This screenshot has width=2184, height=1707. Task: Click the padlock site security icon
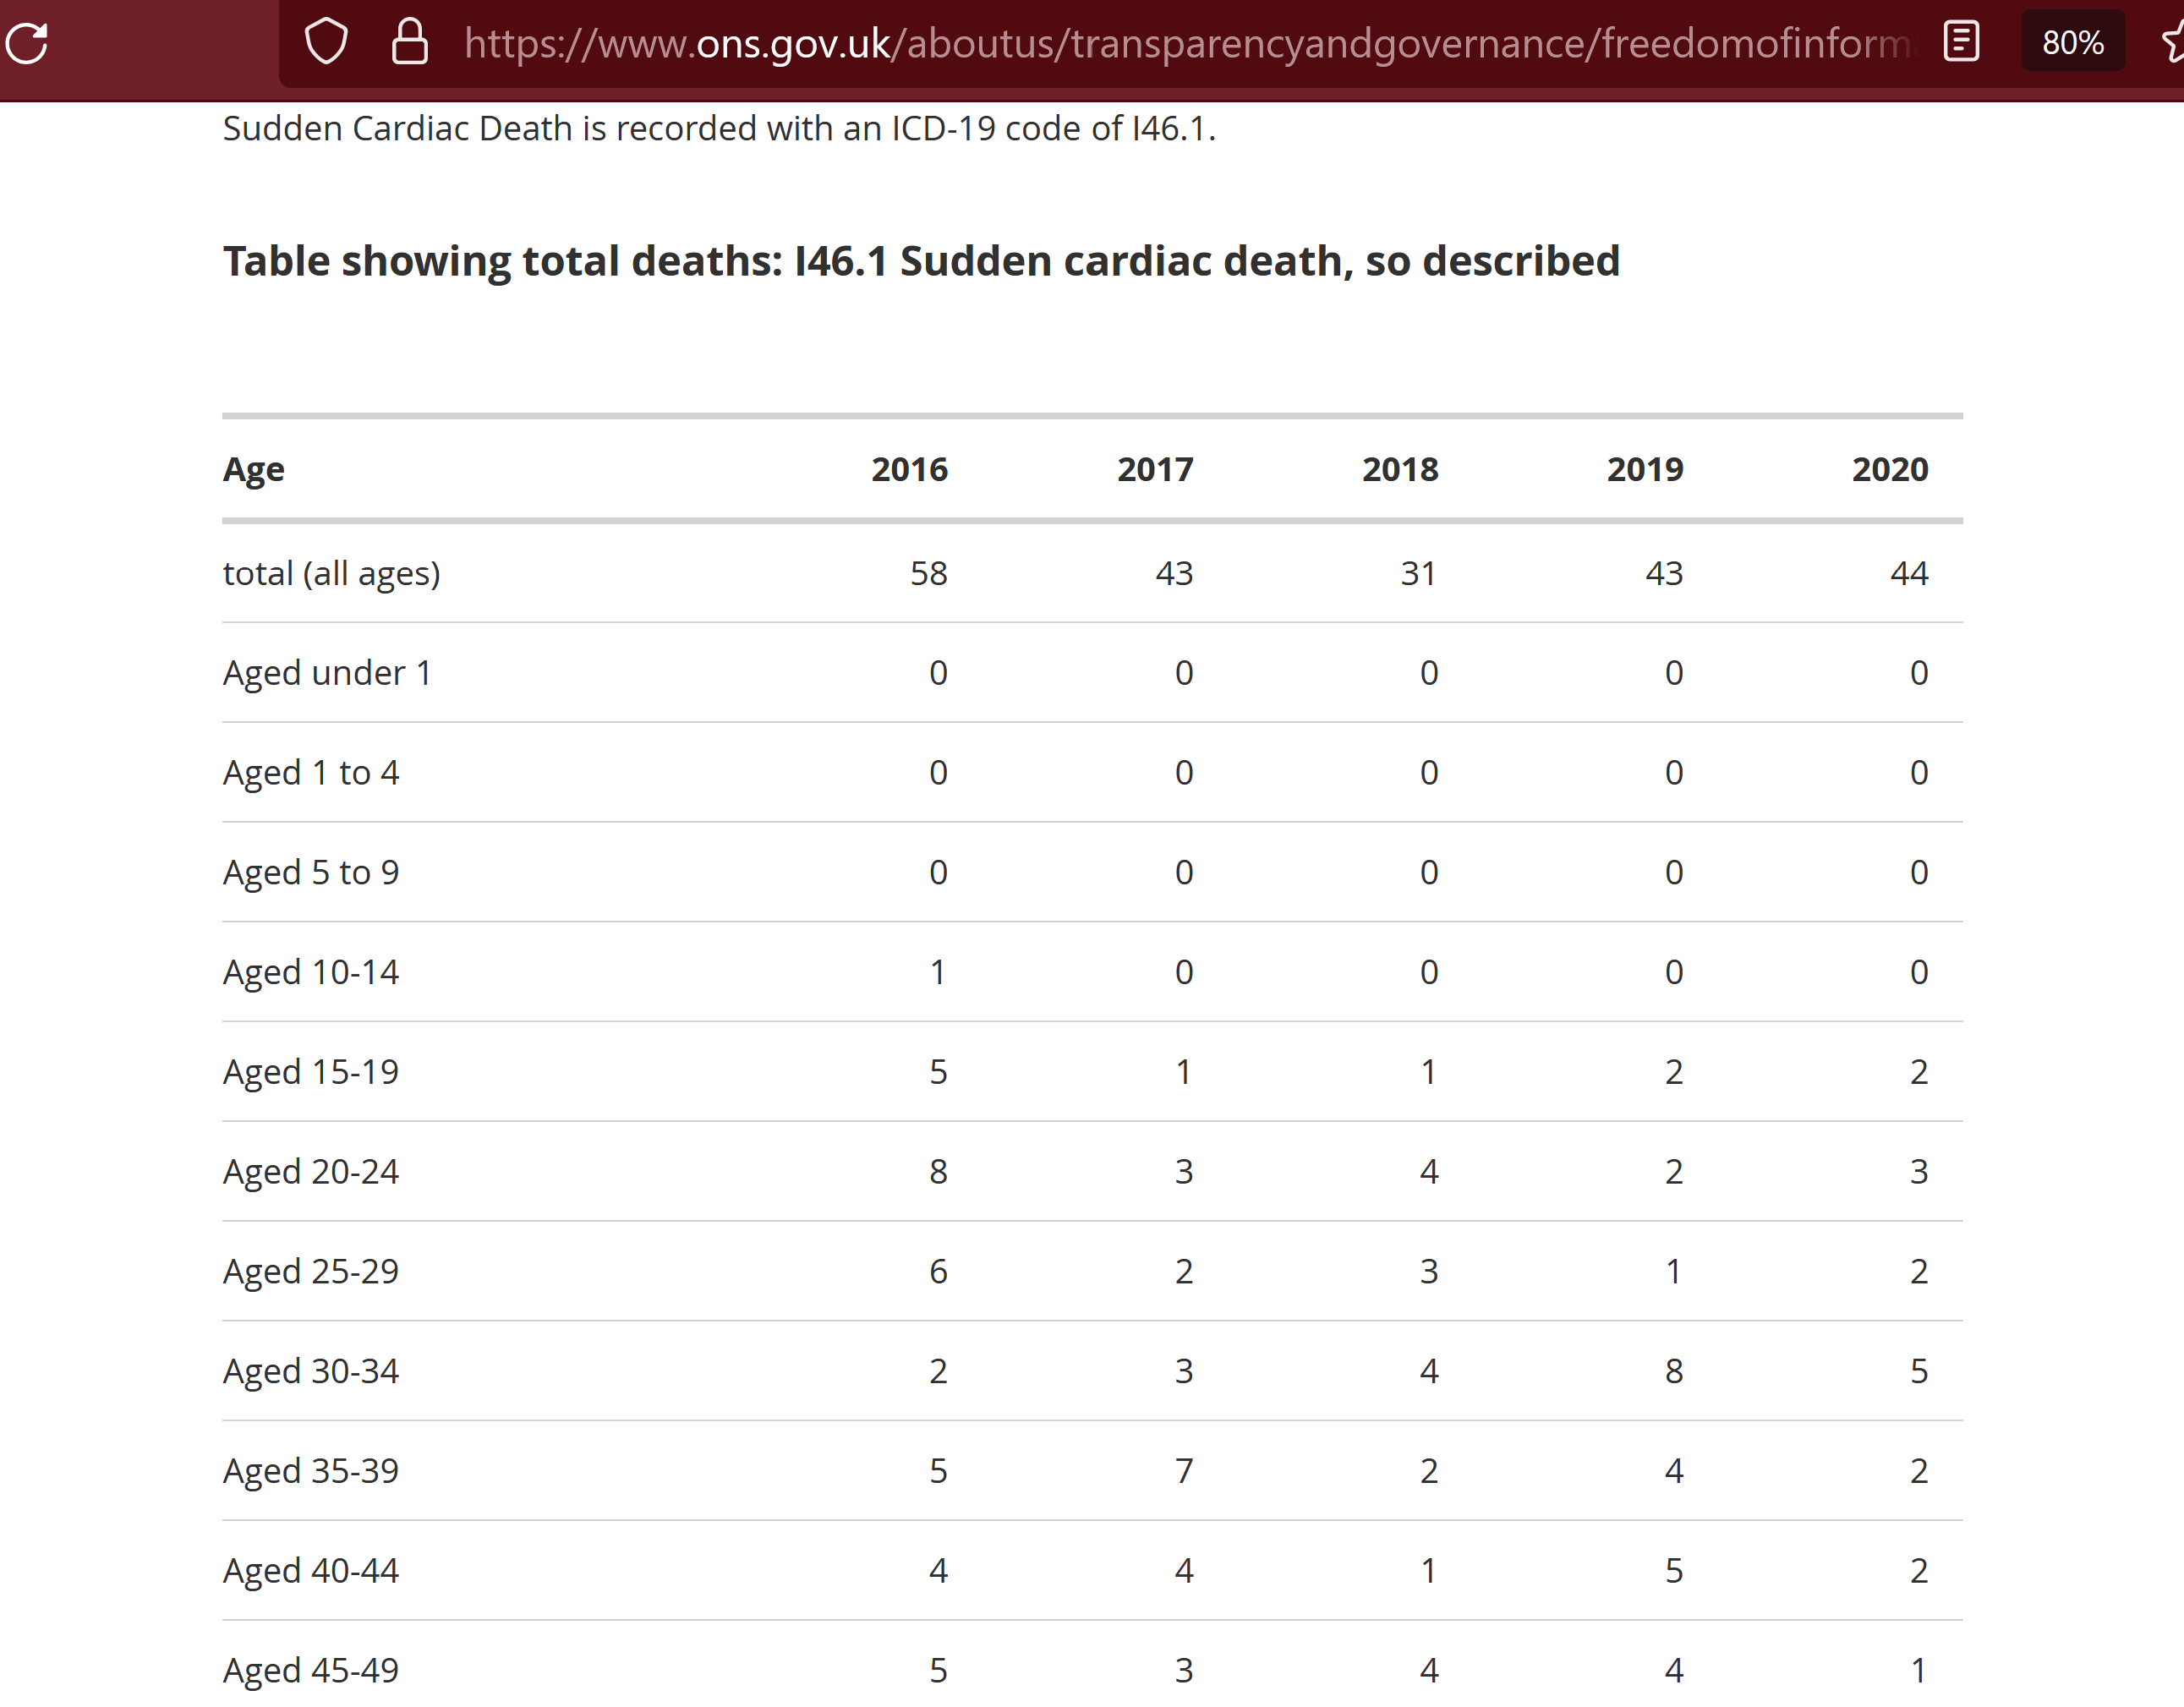coord(410,42)
